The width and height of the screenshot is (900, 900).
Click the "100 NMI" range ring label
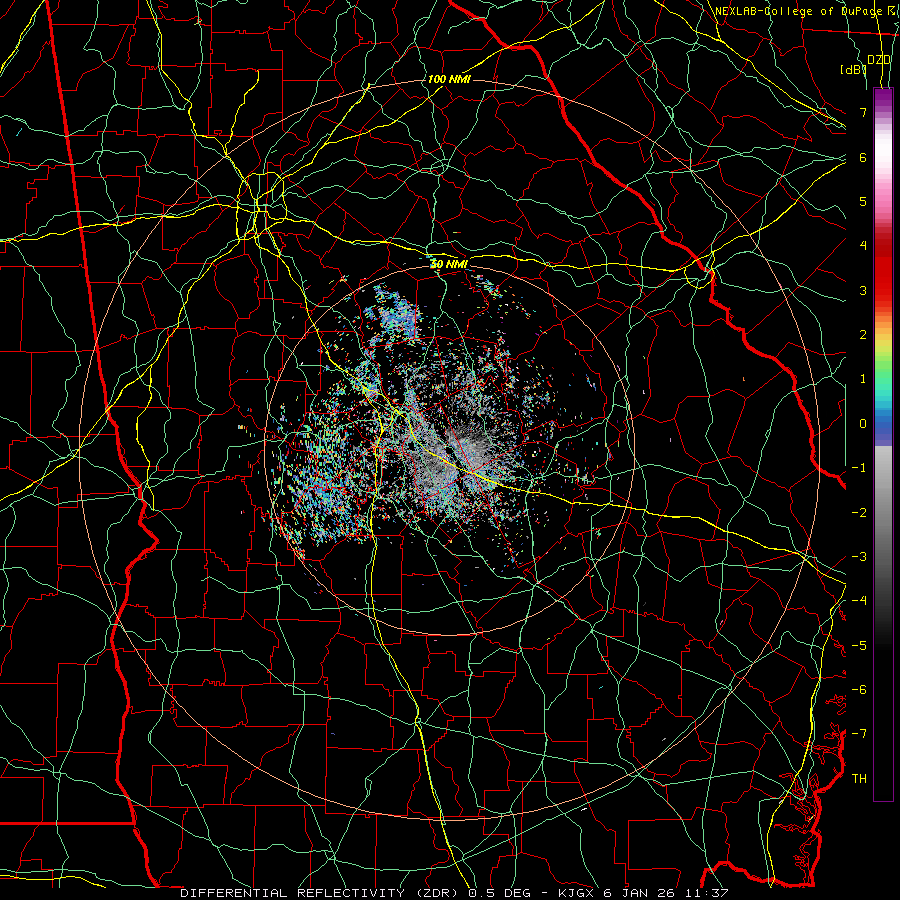(449, 79)
